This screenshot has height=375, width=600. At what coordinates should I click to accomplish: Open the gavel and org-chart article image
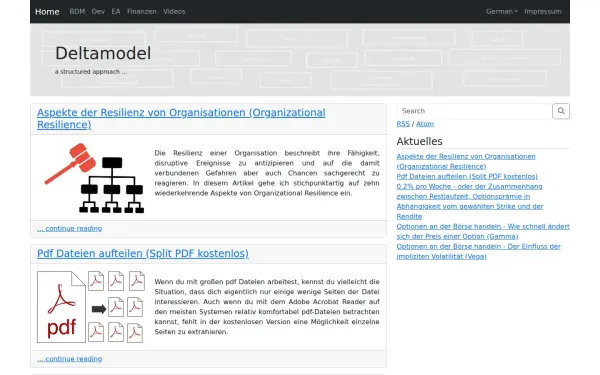(x=95, y=178)
